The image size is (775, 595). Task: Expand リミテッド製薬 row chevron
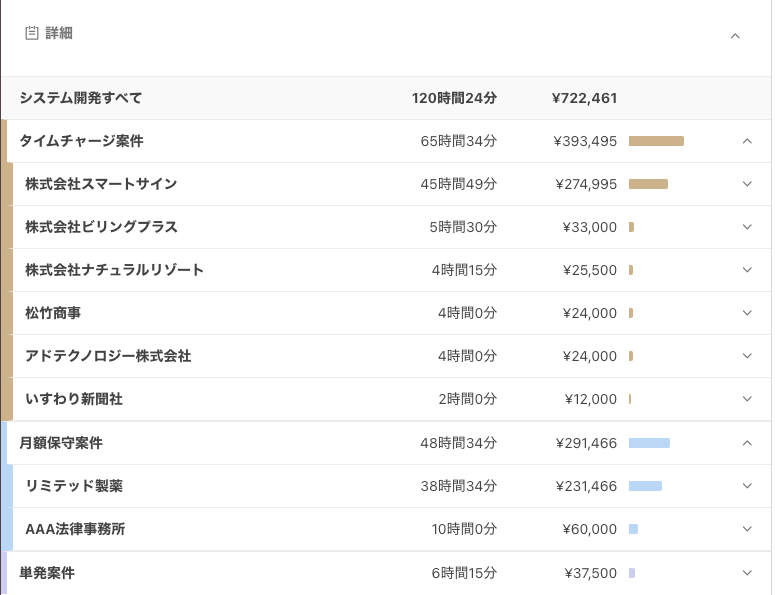[747, 486]
